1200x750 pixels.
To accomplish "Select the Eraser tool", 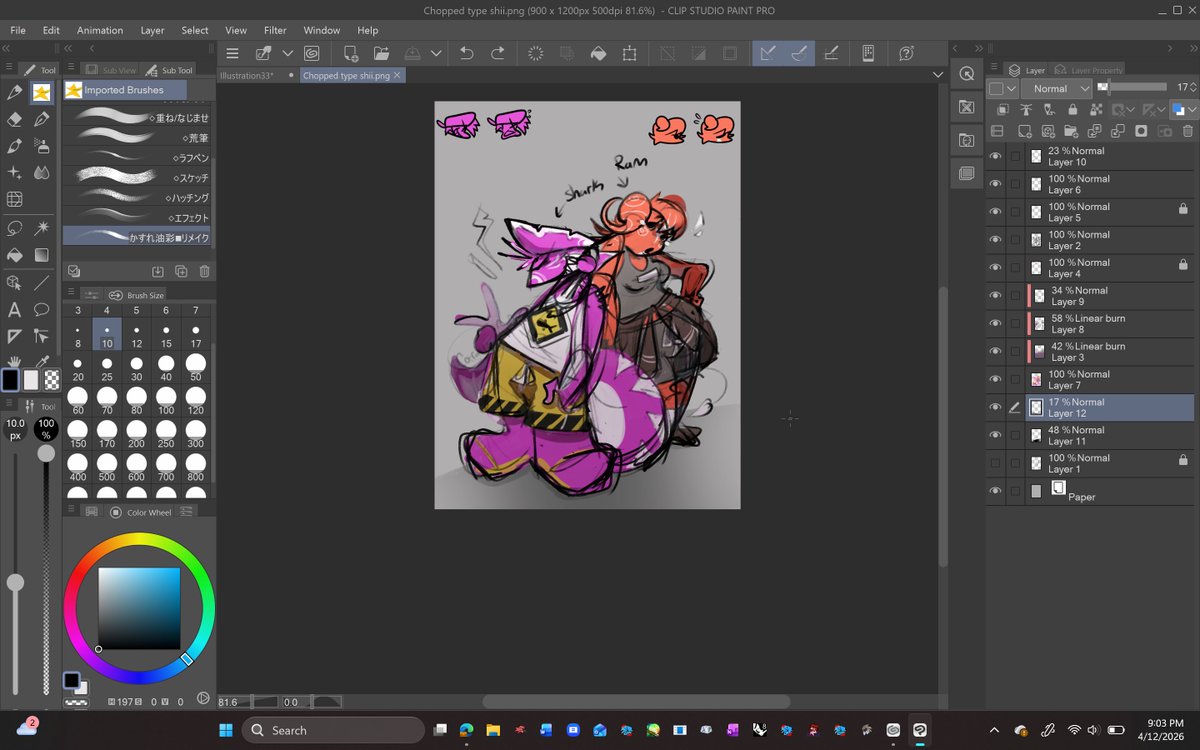I will [14, 119].
